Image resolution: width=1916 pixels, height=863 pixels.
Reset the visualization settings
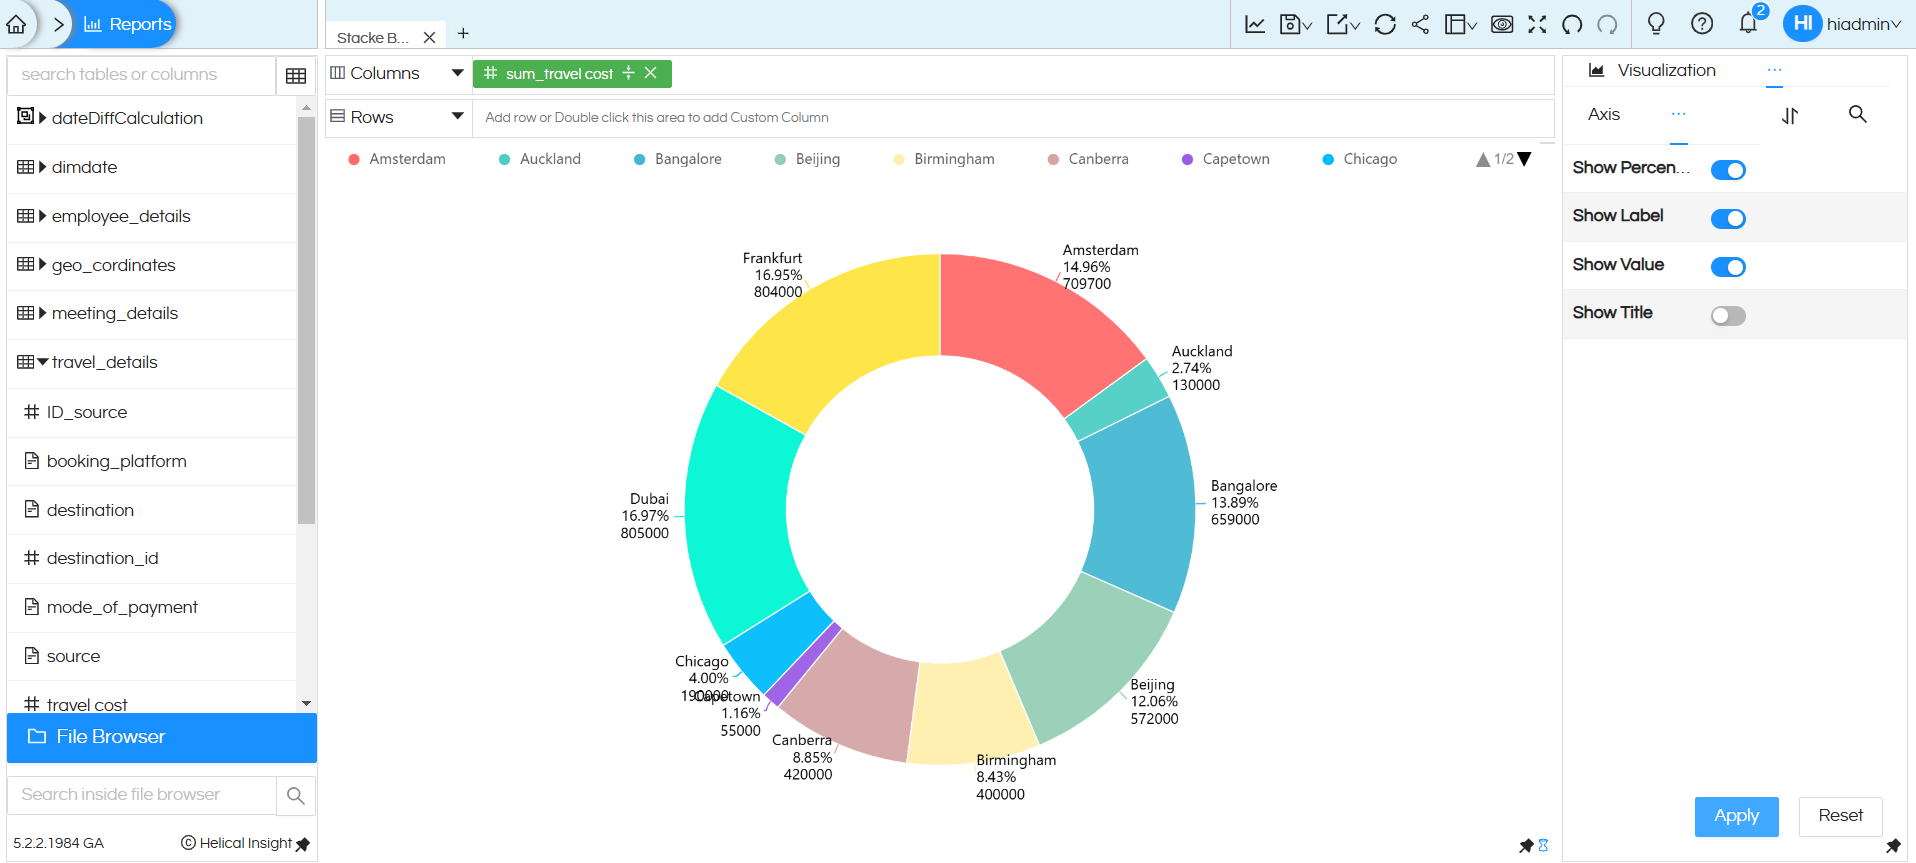(1841, 817)
